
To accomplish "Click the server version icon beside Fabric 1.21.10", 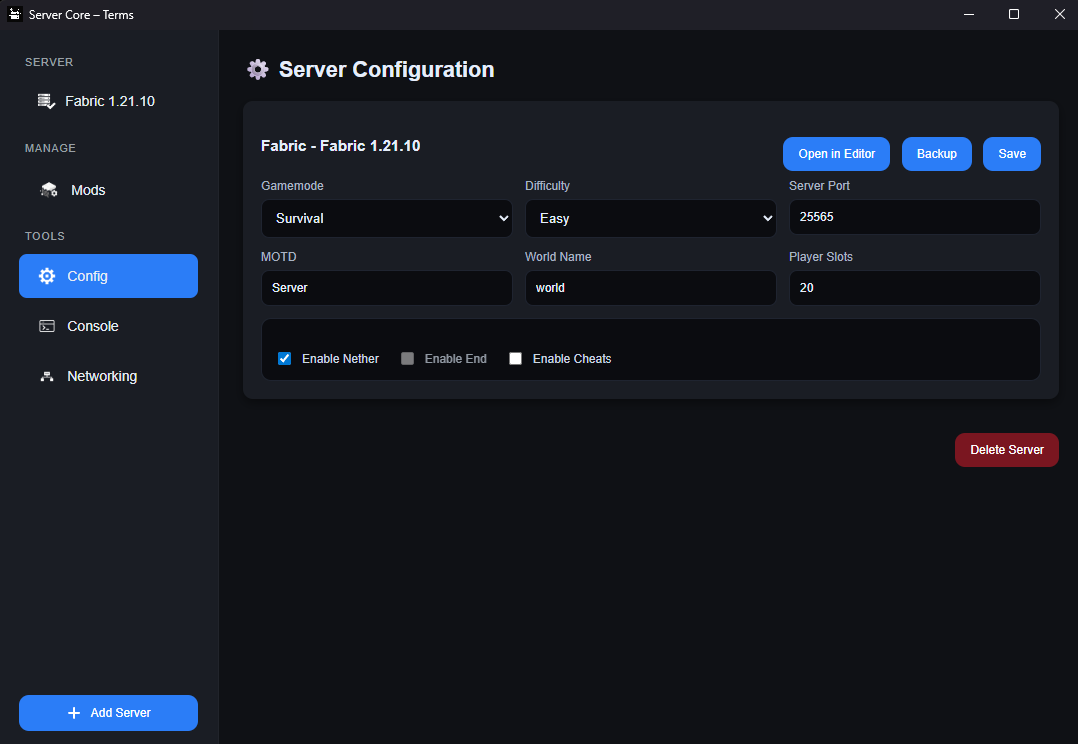I will [x=46, y=101].
